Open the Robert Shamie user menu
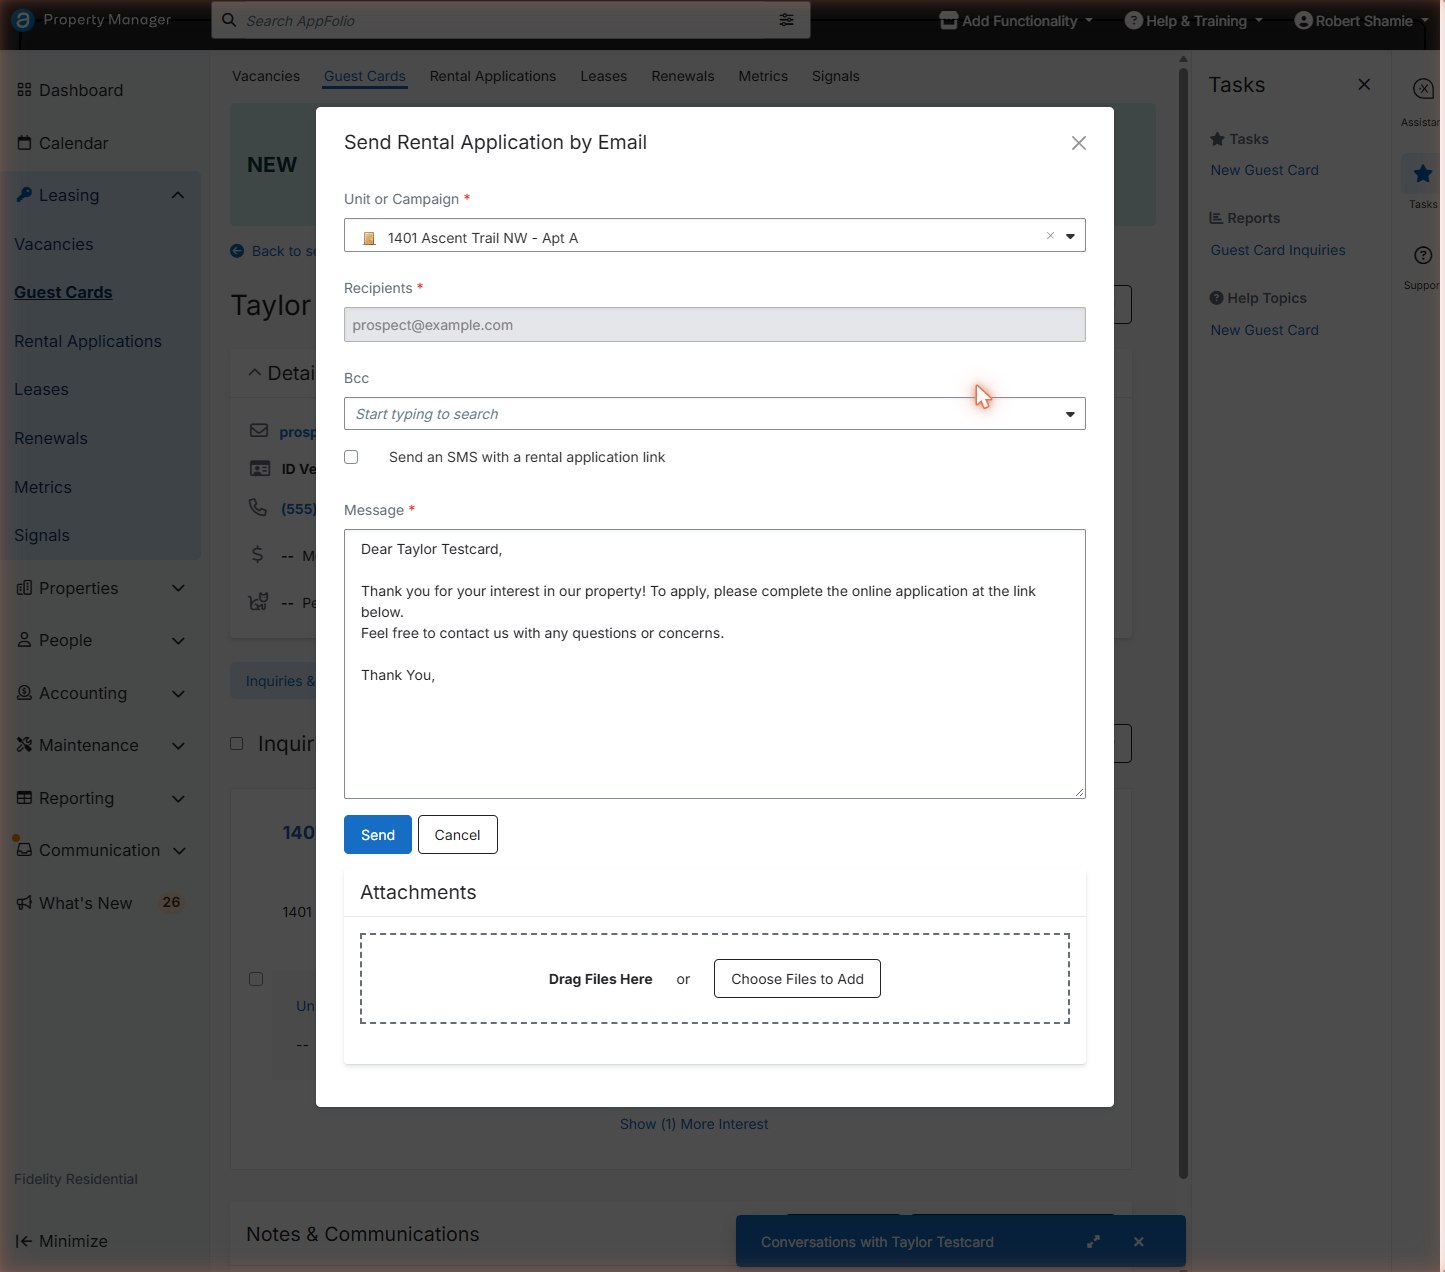 tap(1361, 20)
